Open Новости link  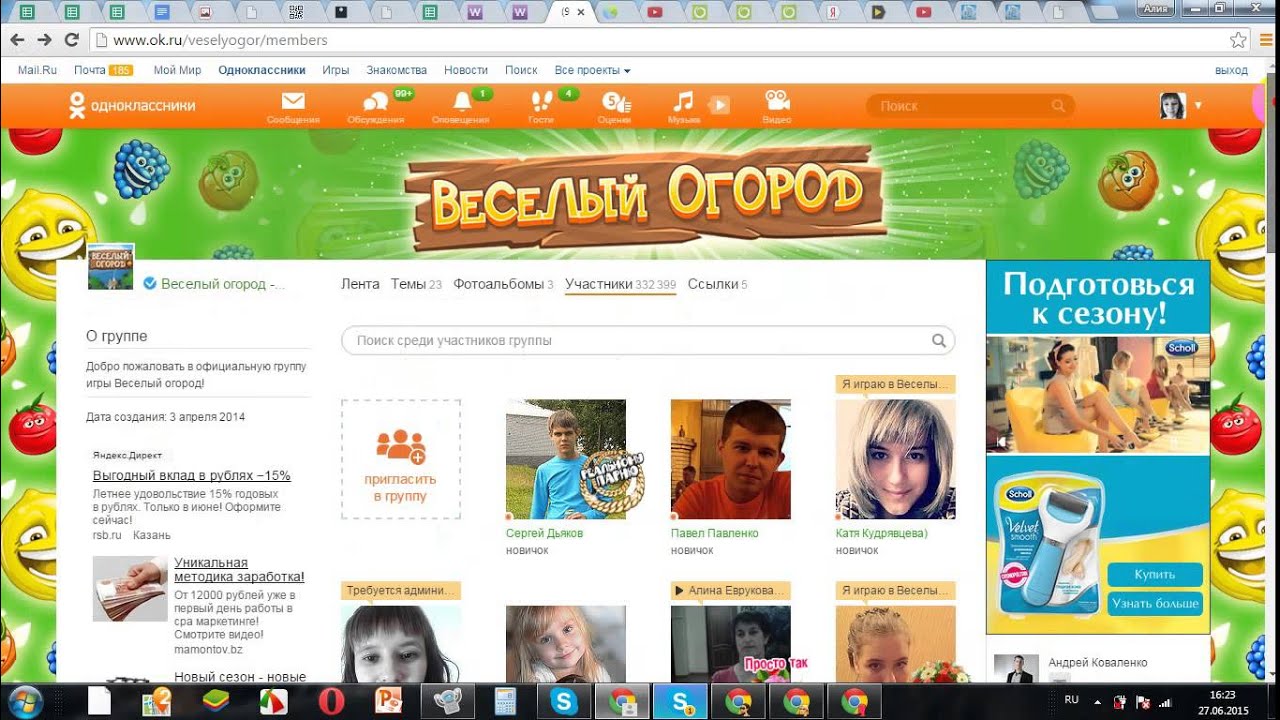(466, 70)
